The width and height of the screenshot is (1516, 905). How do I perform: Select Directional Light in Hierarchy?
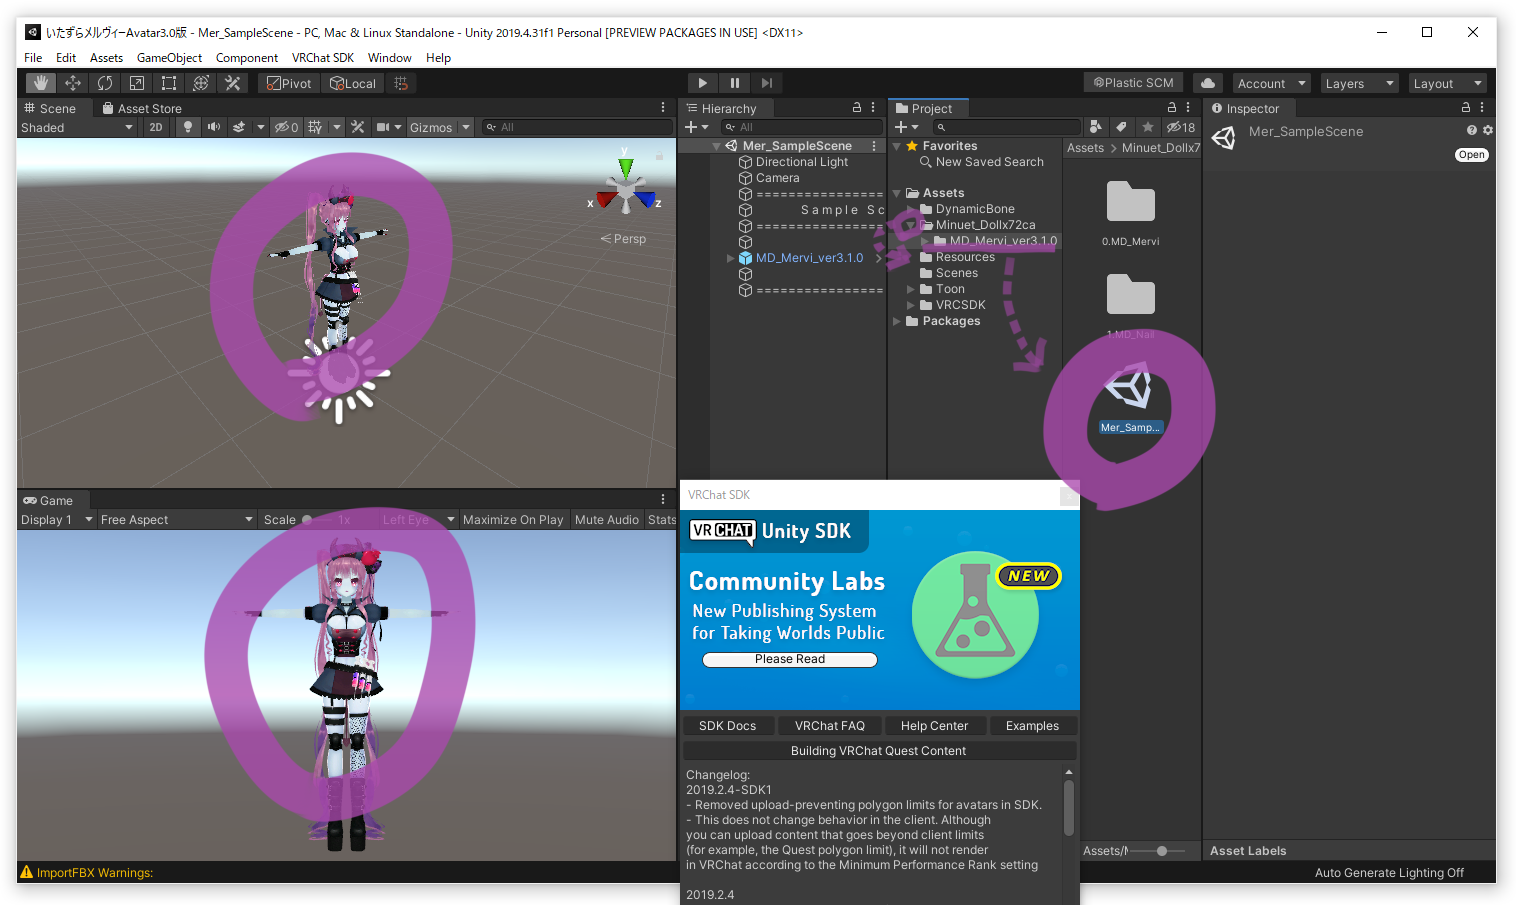[x=802, y=162]
